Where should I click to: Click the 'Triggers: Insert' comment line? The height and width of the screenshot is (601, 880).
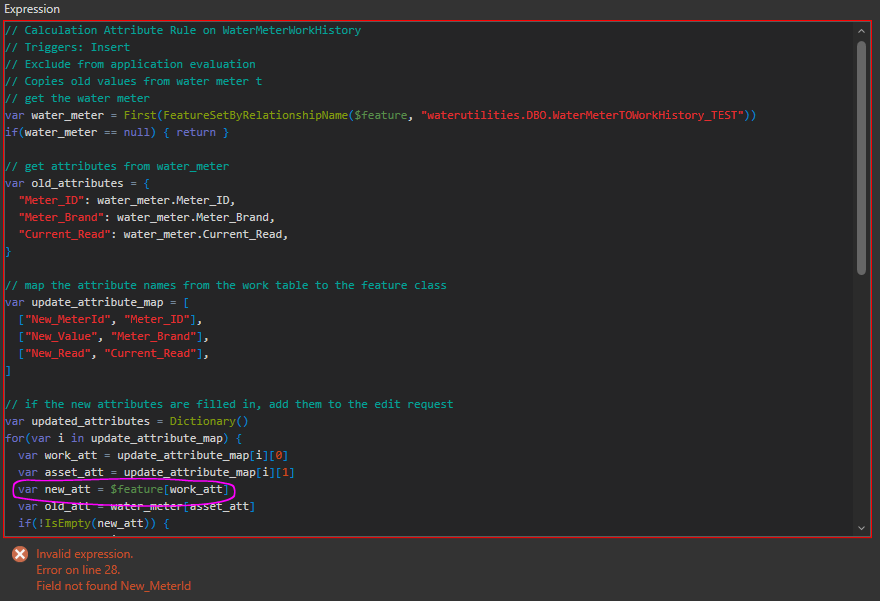pyautogui.click(x=67, y=47)
